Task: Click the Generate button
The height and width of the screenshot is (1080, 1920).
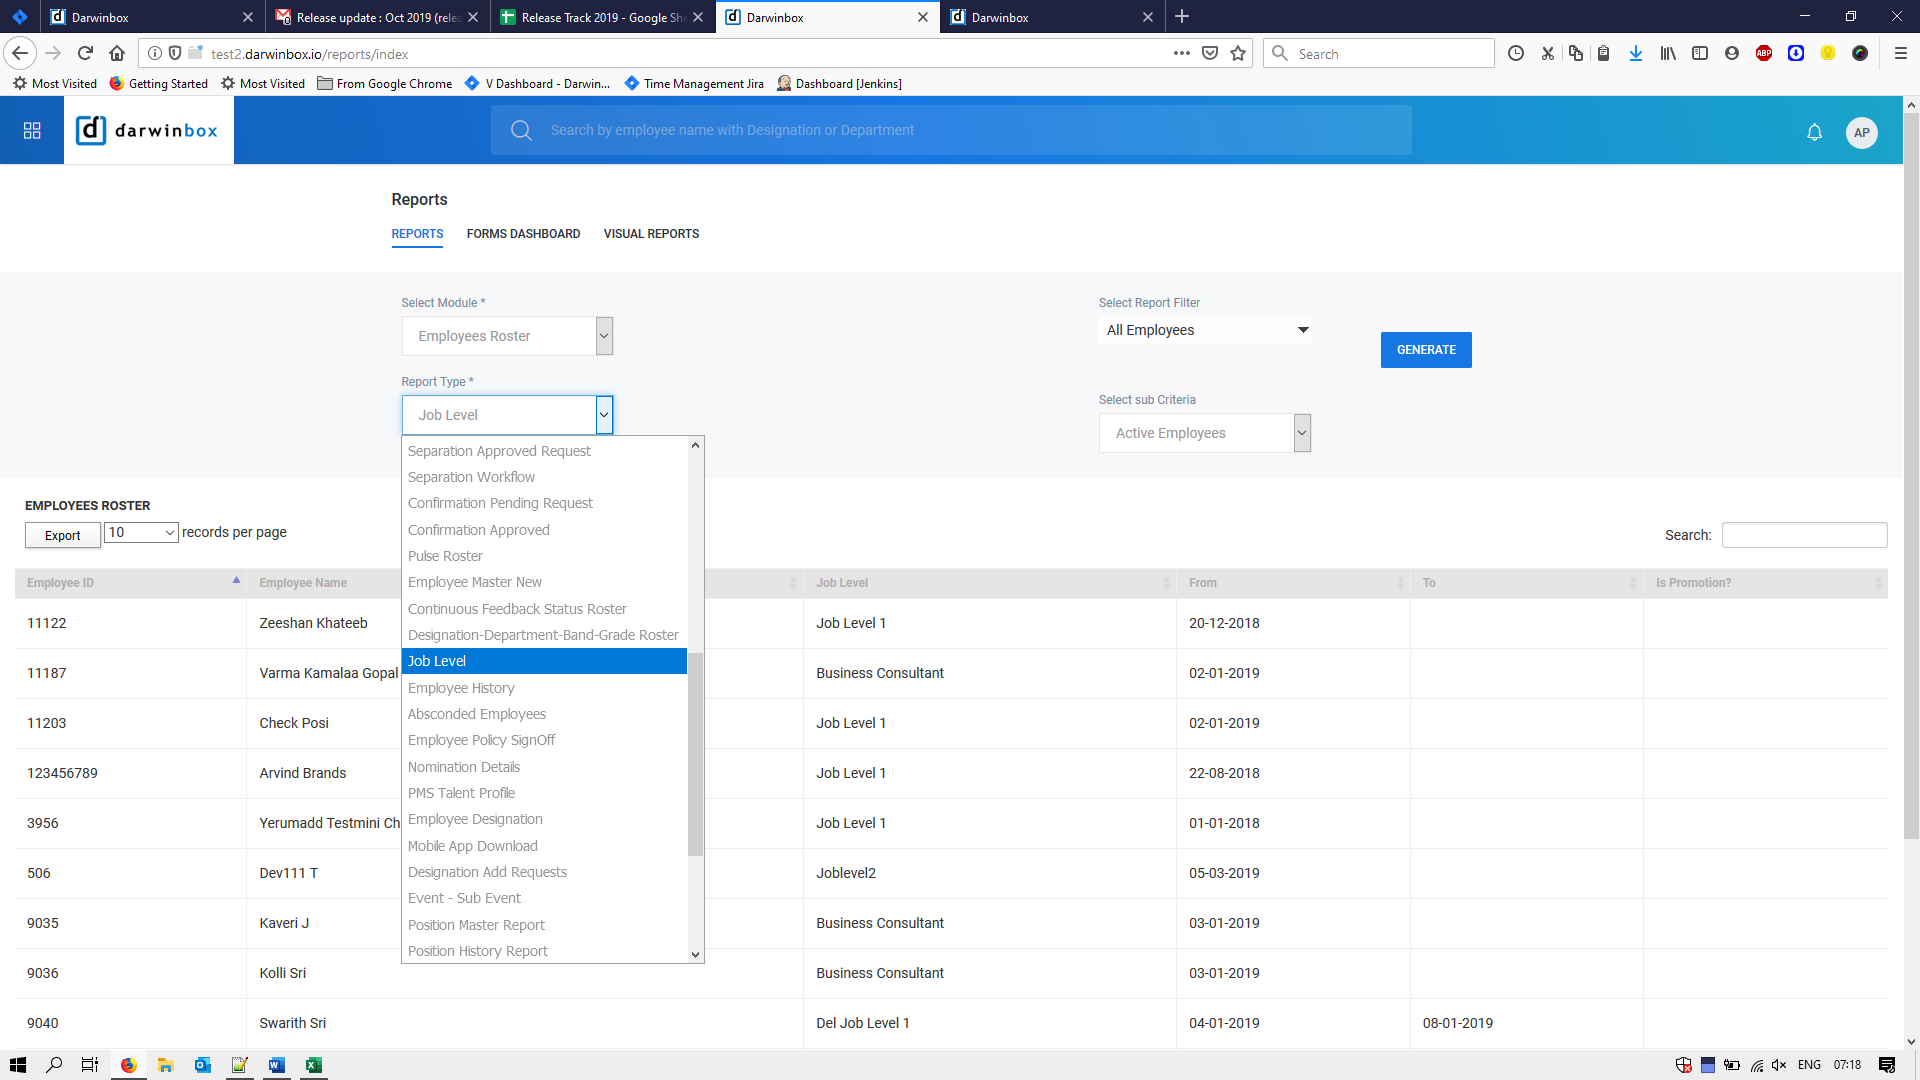Action: [x=1425, y=350]
